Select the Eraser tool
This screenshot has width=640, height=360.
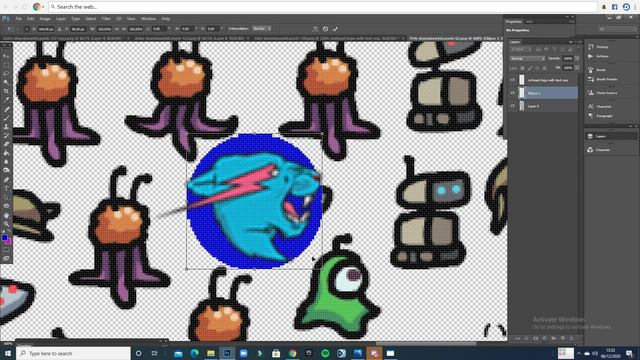tap(6, 144)
